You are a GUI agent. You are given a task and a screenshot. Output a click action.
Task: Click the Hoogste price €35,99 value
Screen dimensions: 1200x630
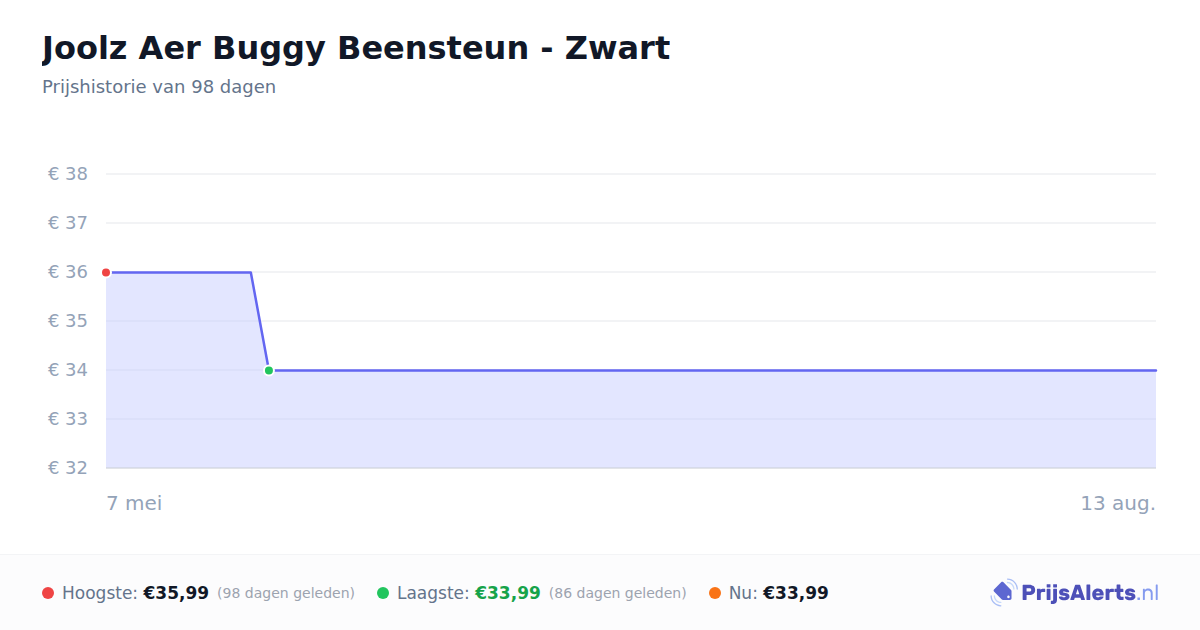click(176, 593)
